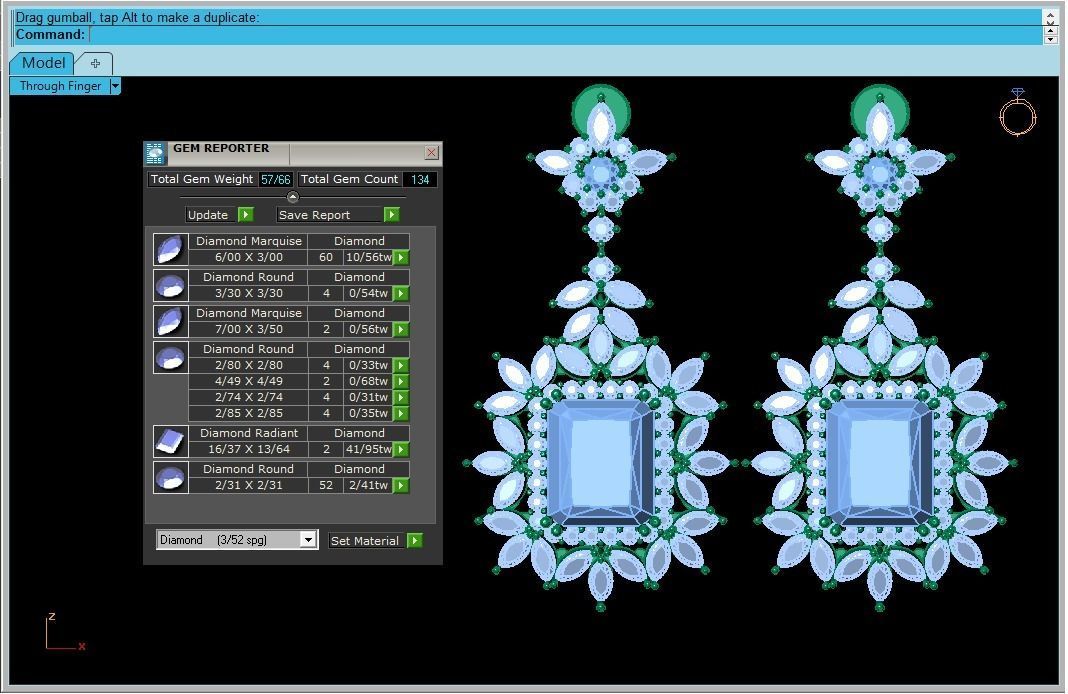
Task: Click the green arrow beside Save Report
Action: [x=391, y=215]
